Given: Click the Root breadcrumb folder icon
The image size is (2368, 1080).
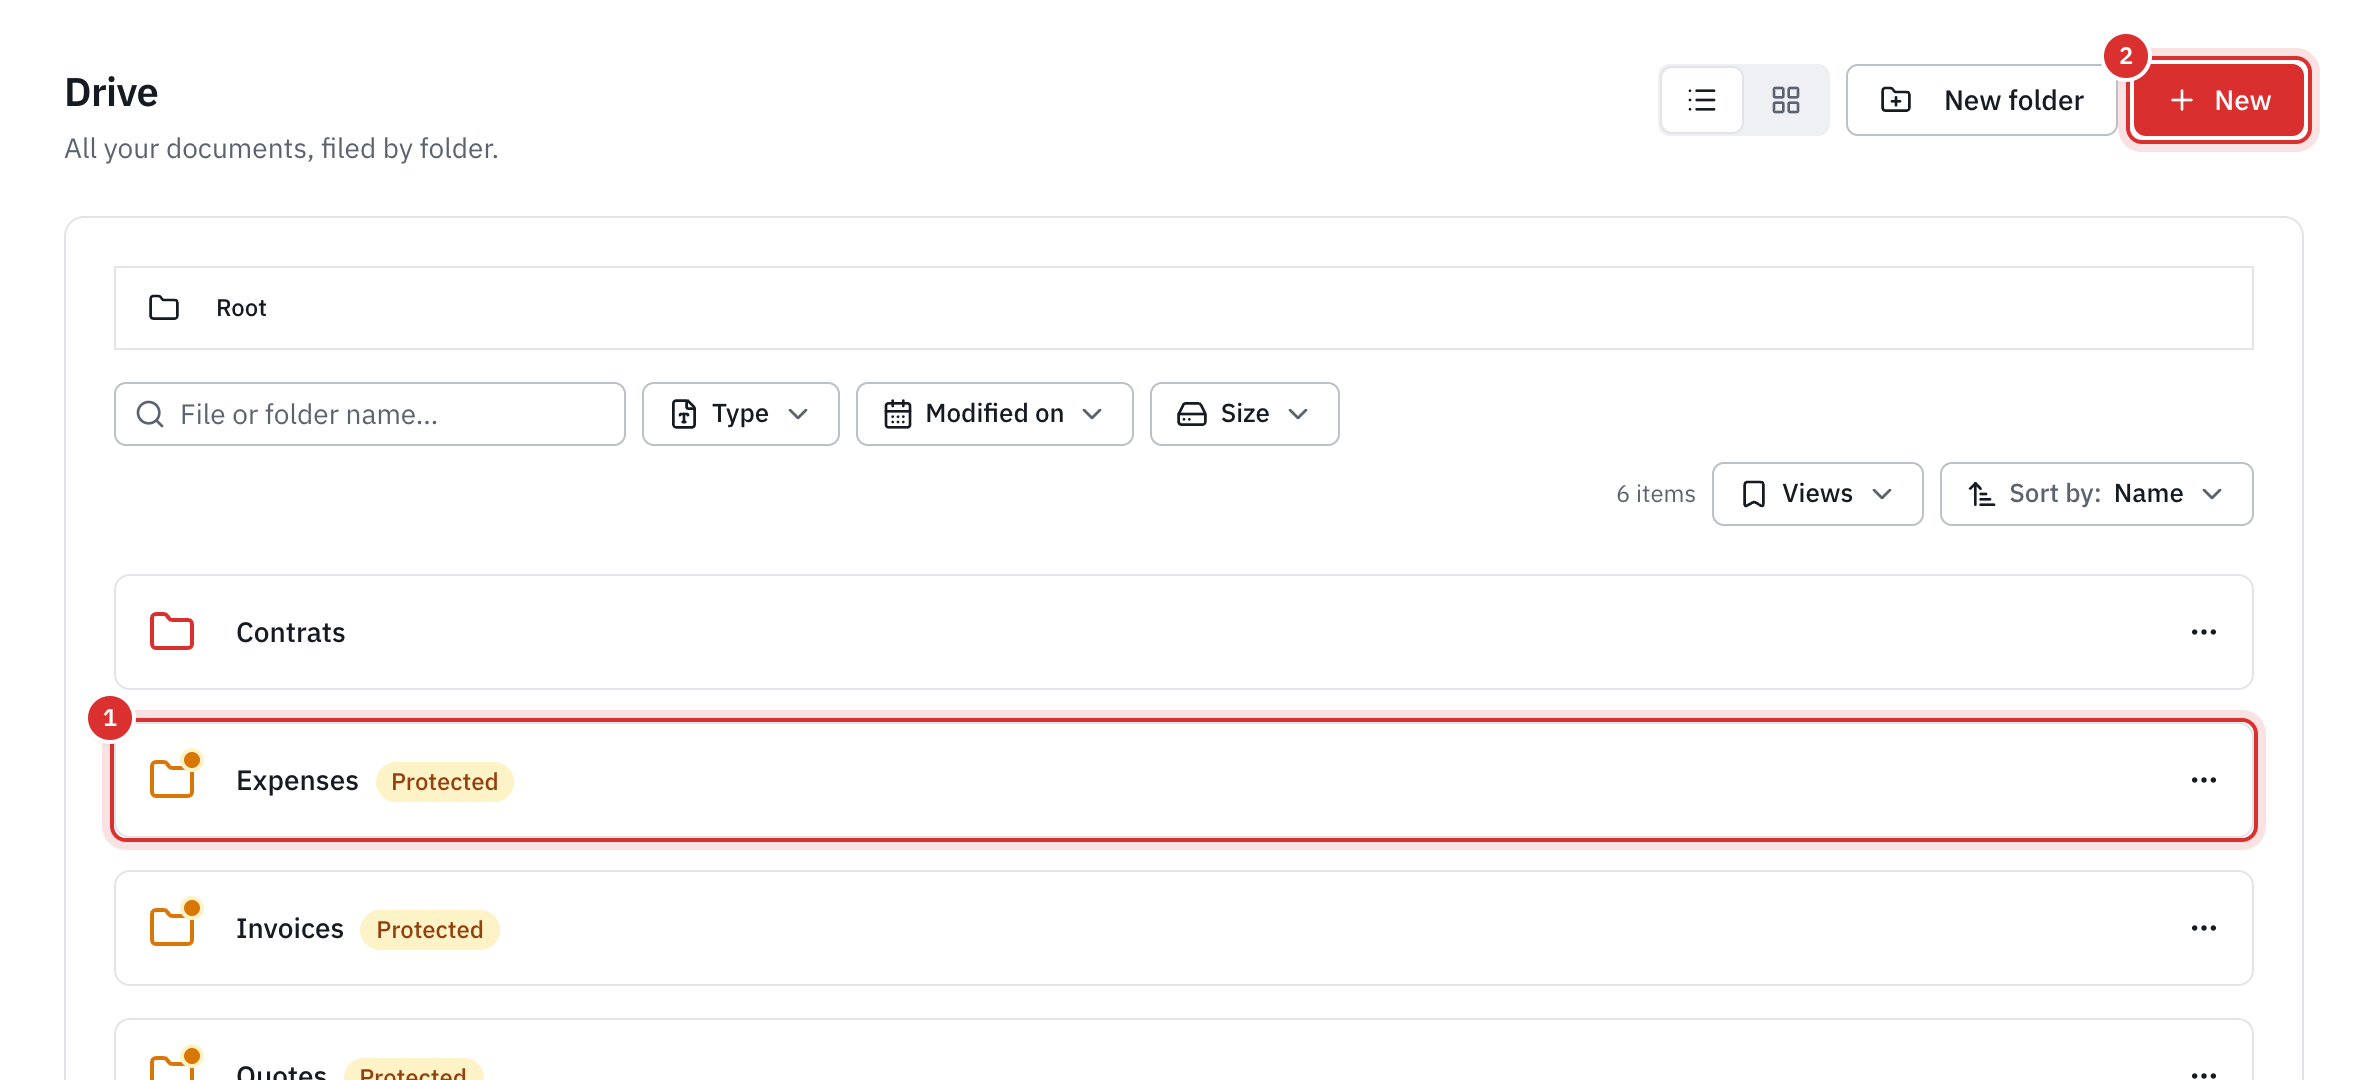Looking at the screenshot, I should click(164, 308).
